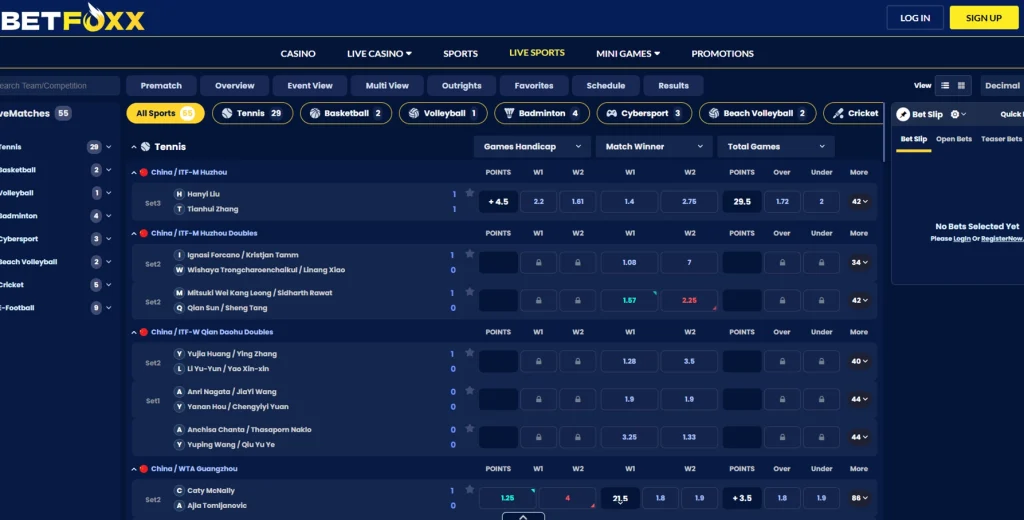Screen dimensions: 1024x520
Task: Favorite Anri Nagata / JiaYi Wang match star
Action: pos(470,390)
